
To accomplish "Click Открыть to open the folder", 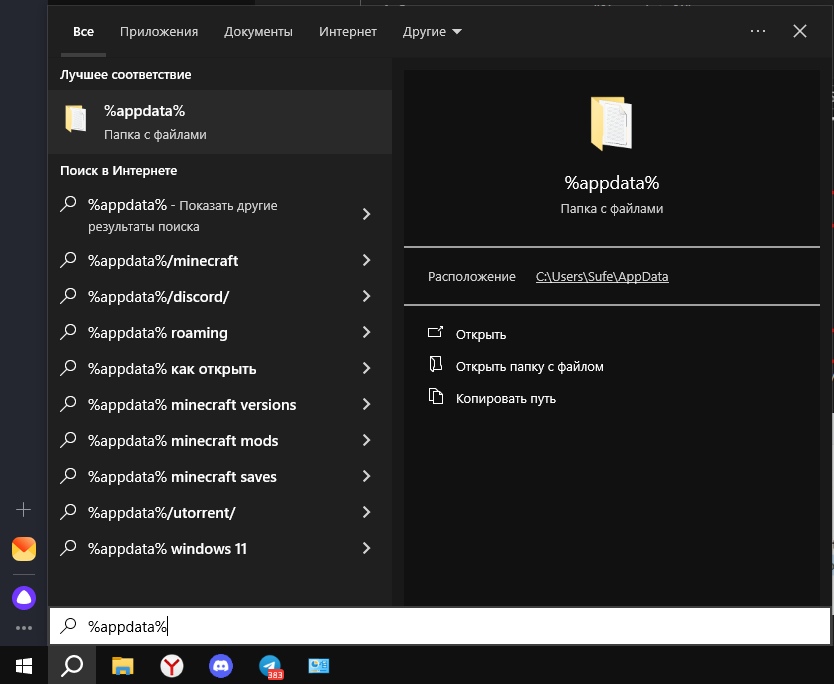I will (481, 335).
